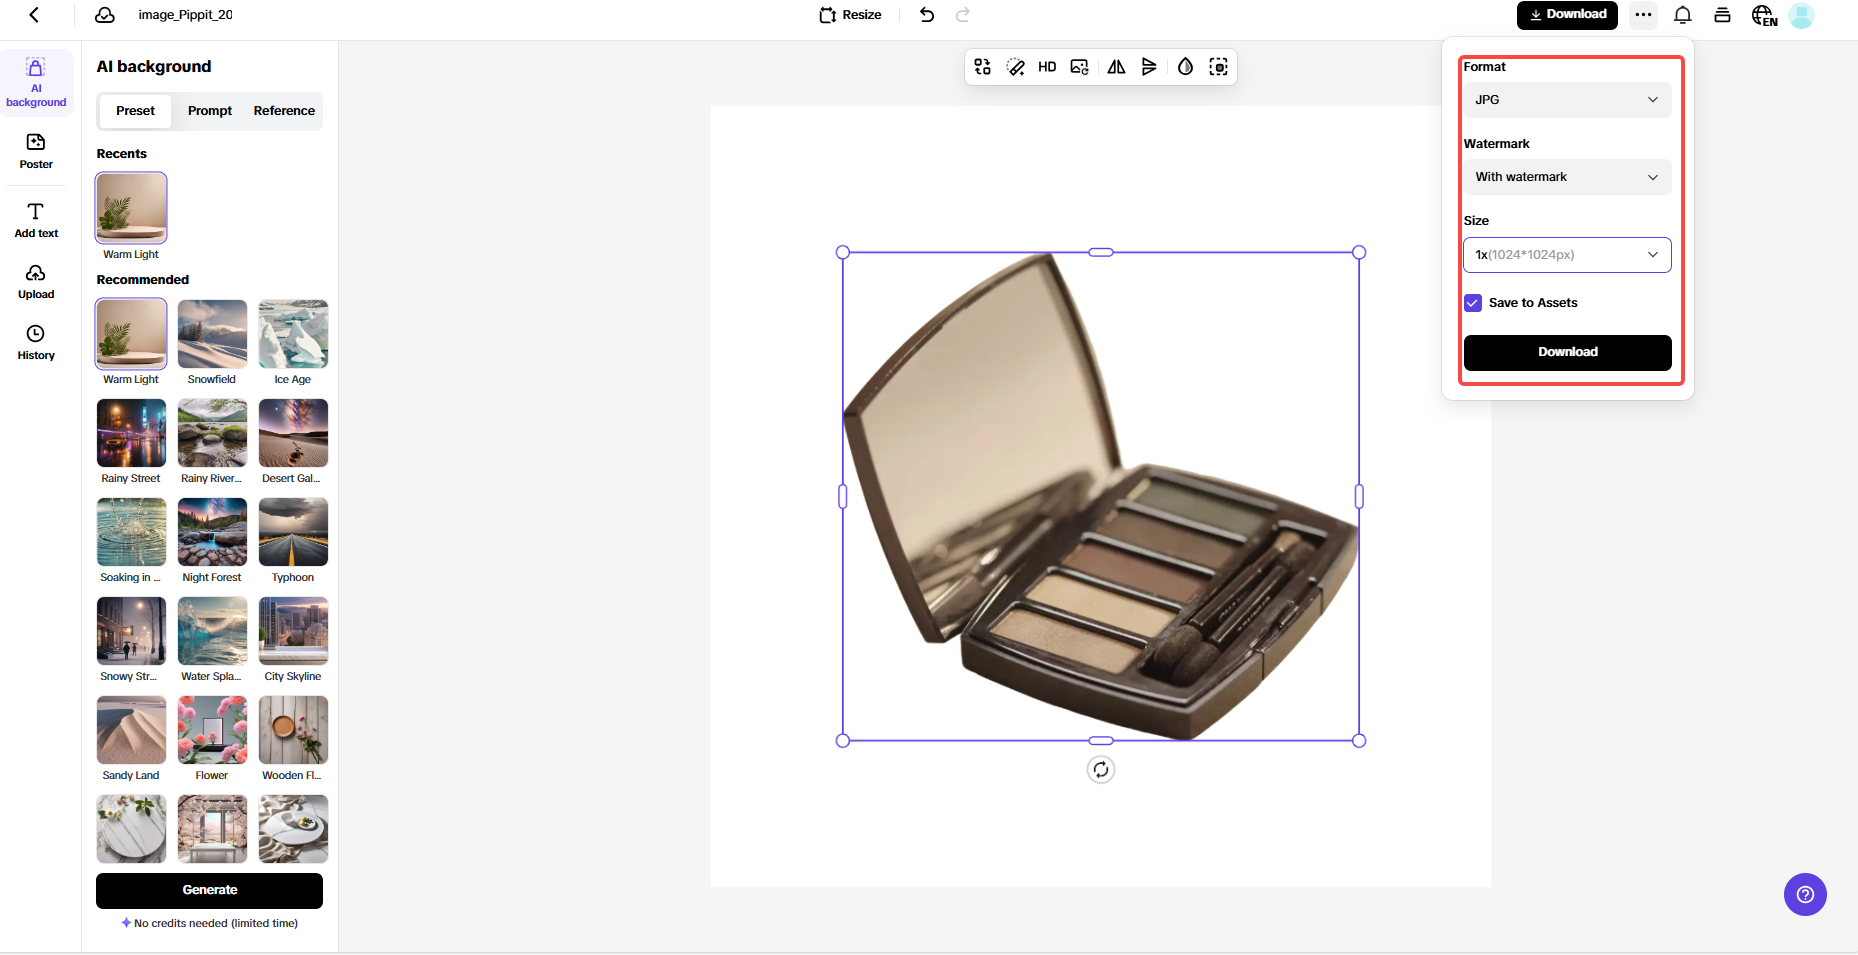Select the Snowfield preset thumbnail
1858x955 pixels.
click(211, 334)
